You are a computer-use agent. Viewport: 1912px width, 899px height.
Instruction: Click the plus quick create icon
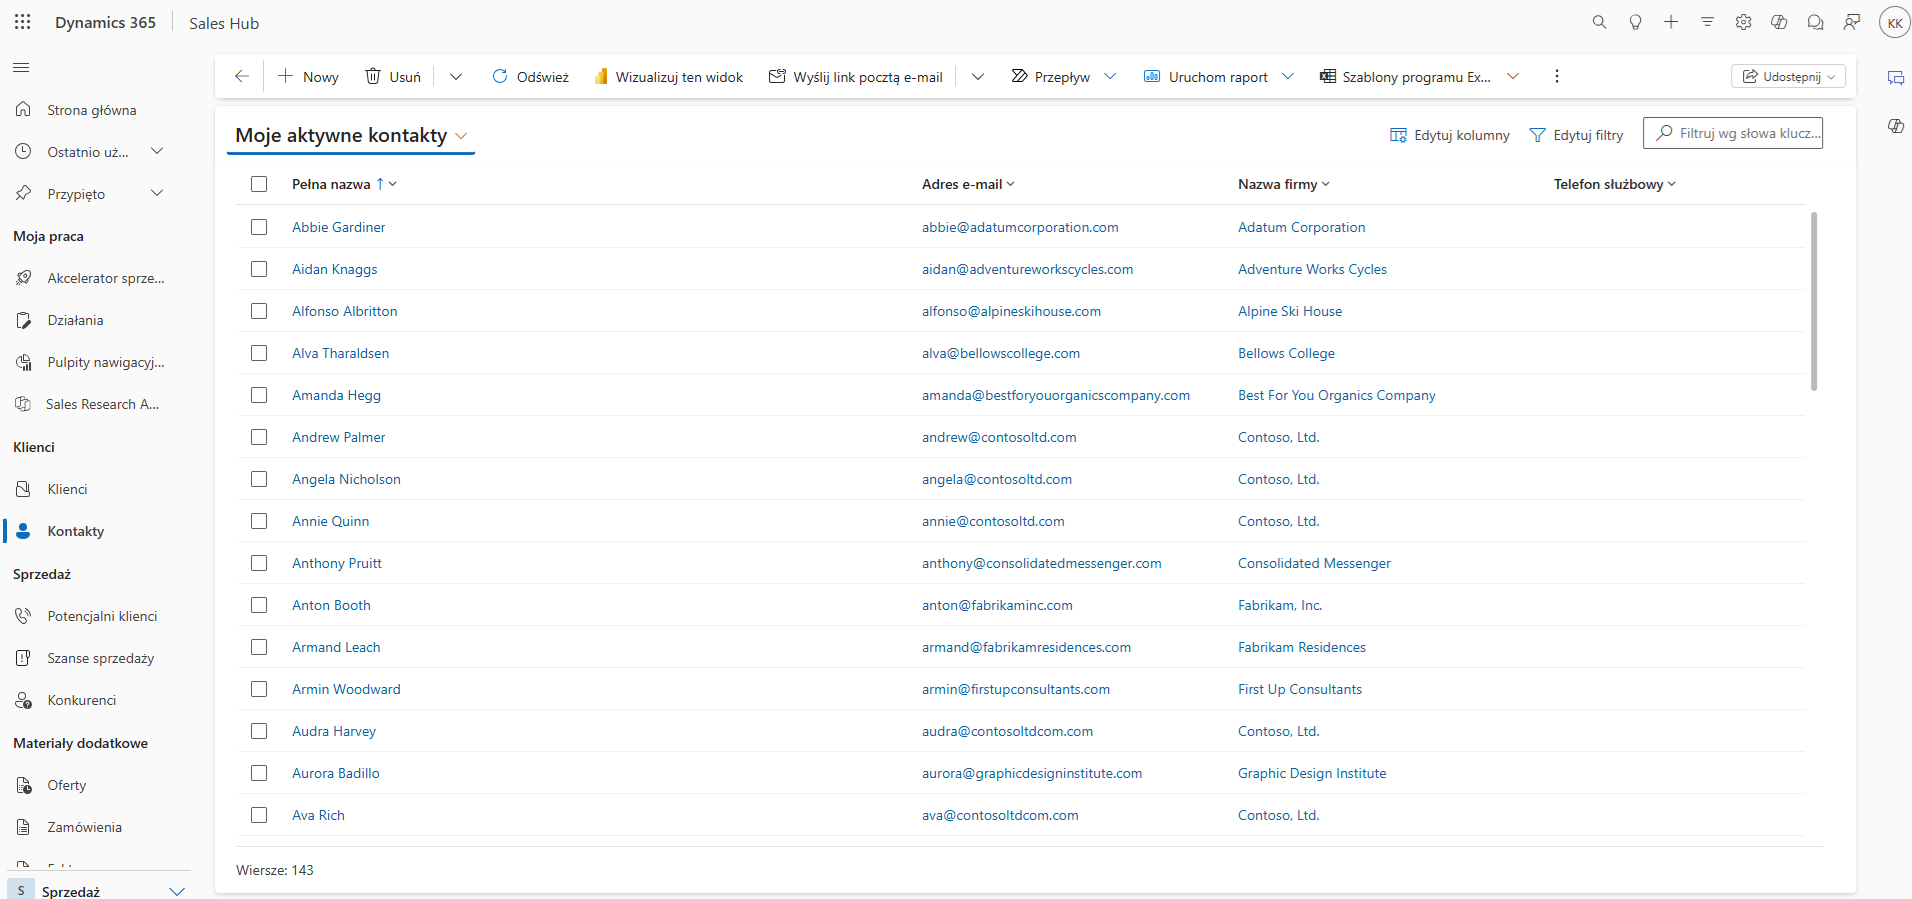[x=1671, y=22]
